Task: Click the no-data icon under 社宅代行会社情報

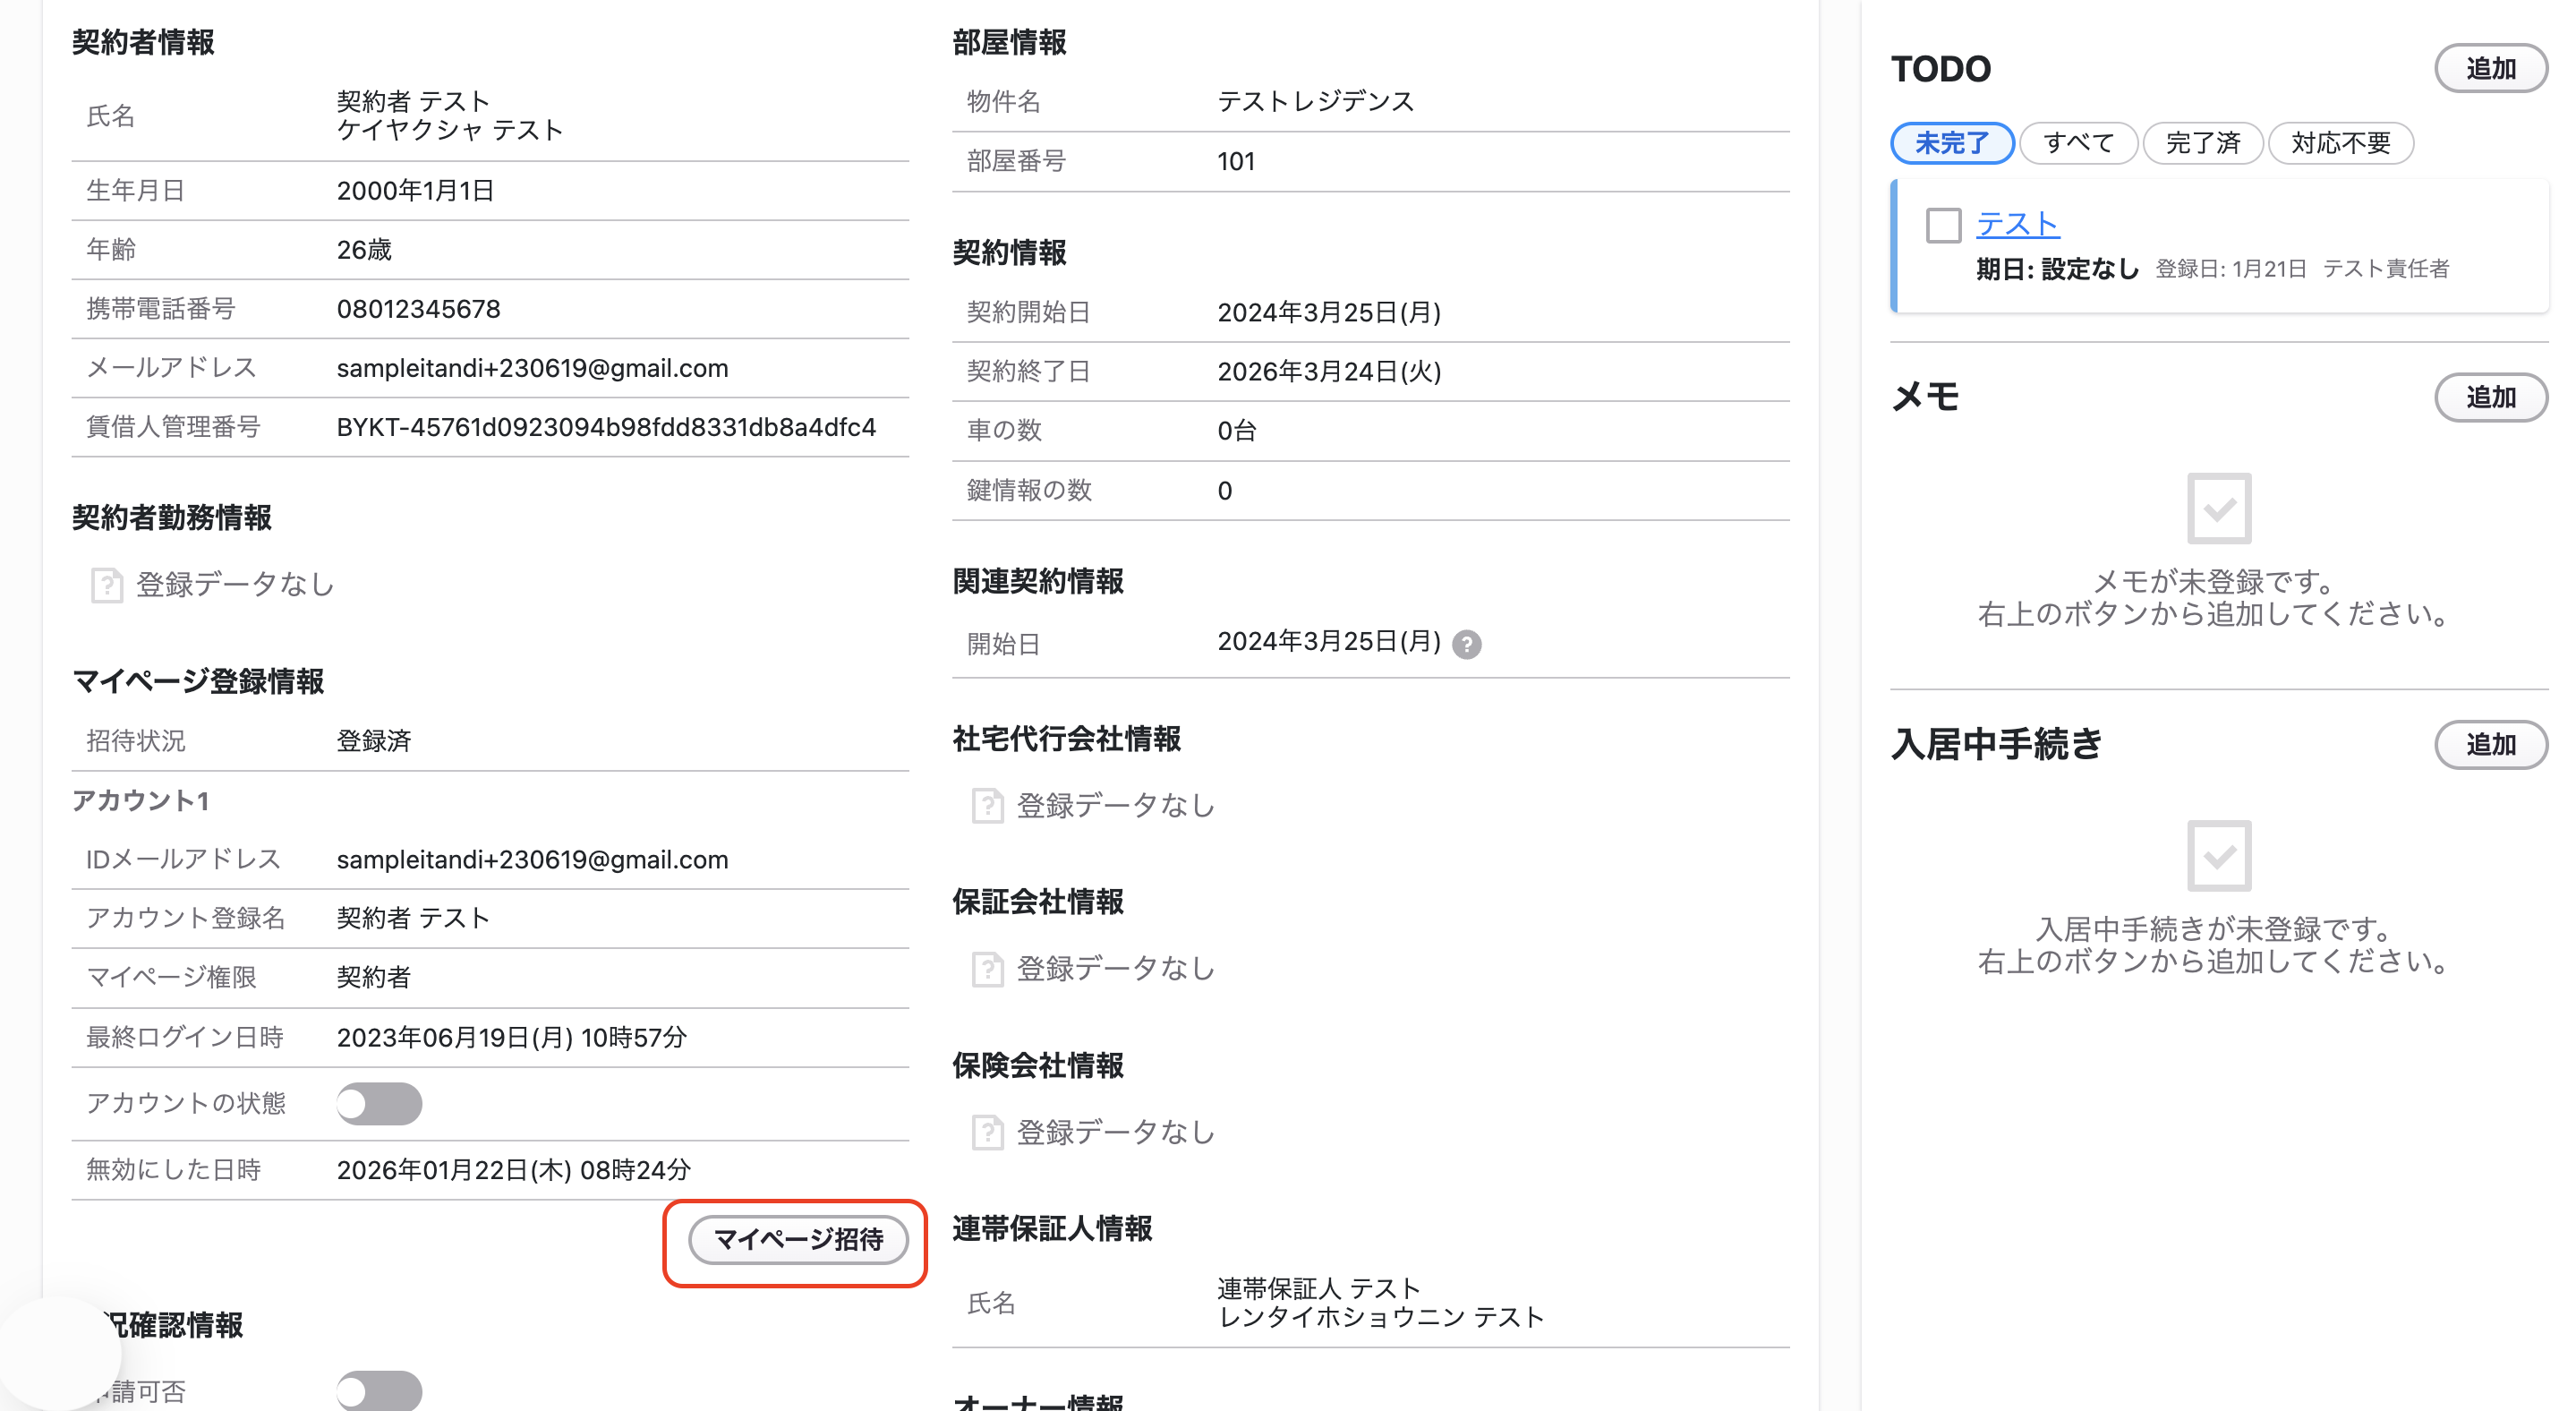Action: pos(987,806)
